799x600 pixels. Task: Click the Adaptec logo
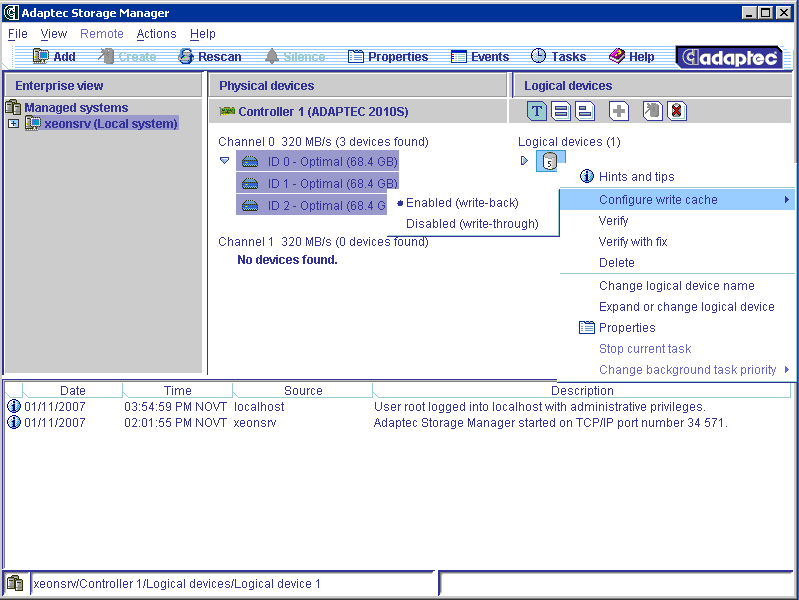729,57
